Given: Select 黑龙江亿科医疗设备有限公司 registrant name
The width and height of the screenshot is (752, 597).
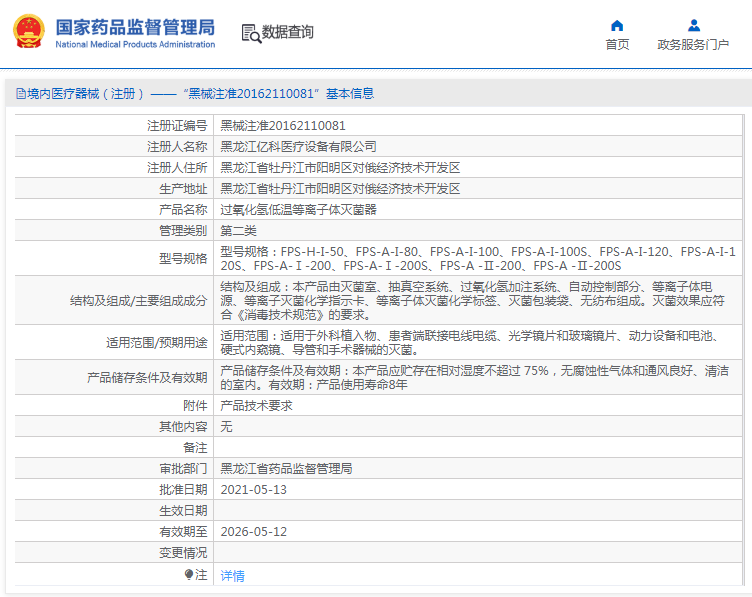Looking at the screenshot, I should (298, 147).
